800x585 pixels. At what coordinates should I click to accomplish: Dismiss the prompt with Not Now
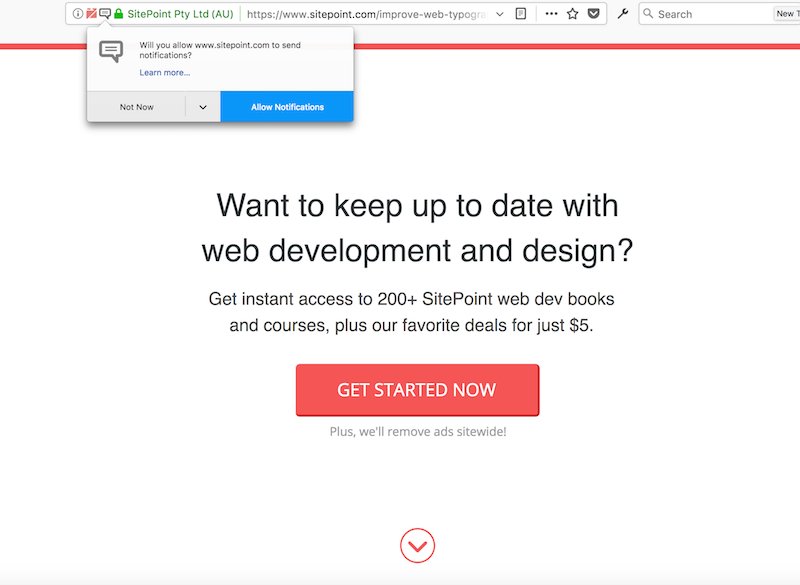[137, 105]
